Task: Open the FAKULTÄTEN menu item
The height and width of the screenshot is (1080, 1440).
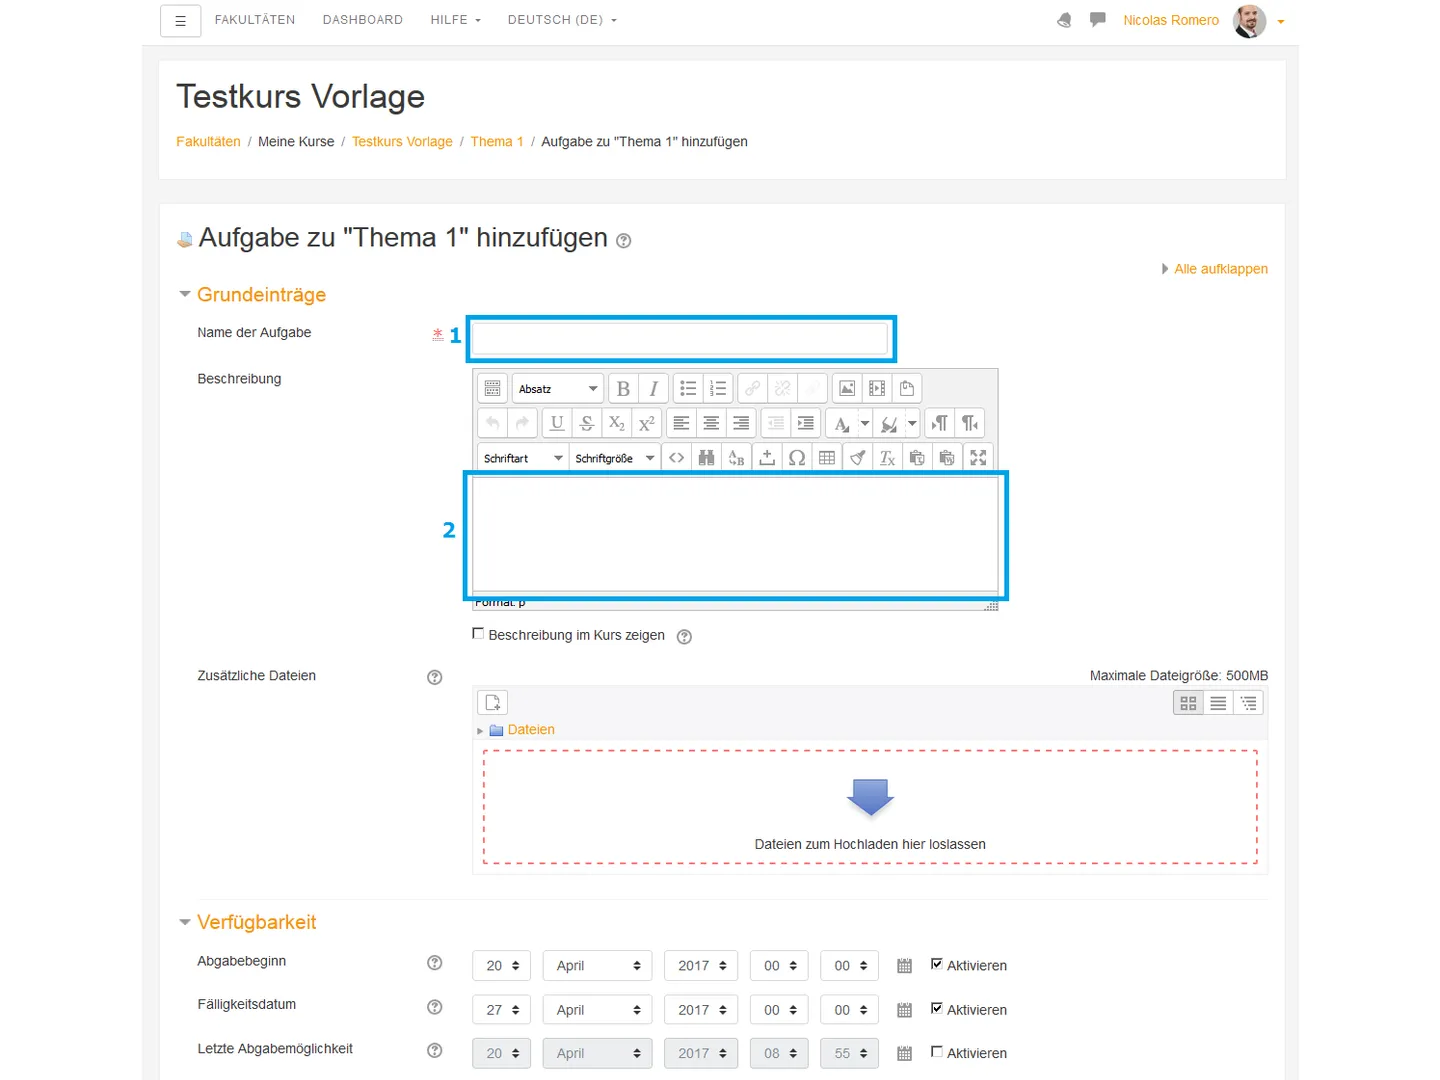Action: [255, 20]
